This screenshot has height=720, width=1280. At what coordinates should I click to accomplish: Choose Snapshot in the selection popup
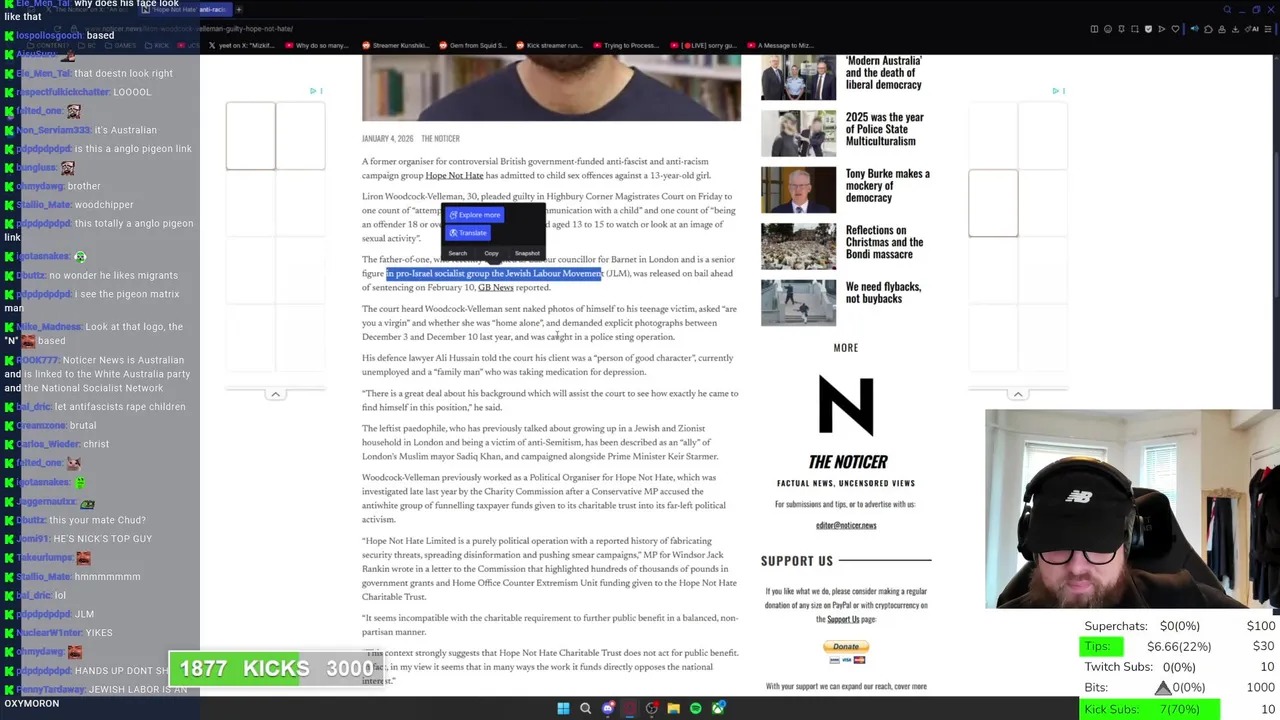[527, 253]
